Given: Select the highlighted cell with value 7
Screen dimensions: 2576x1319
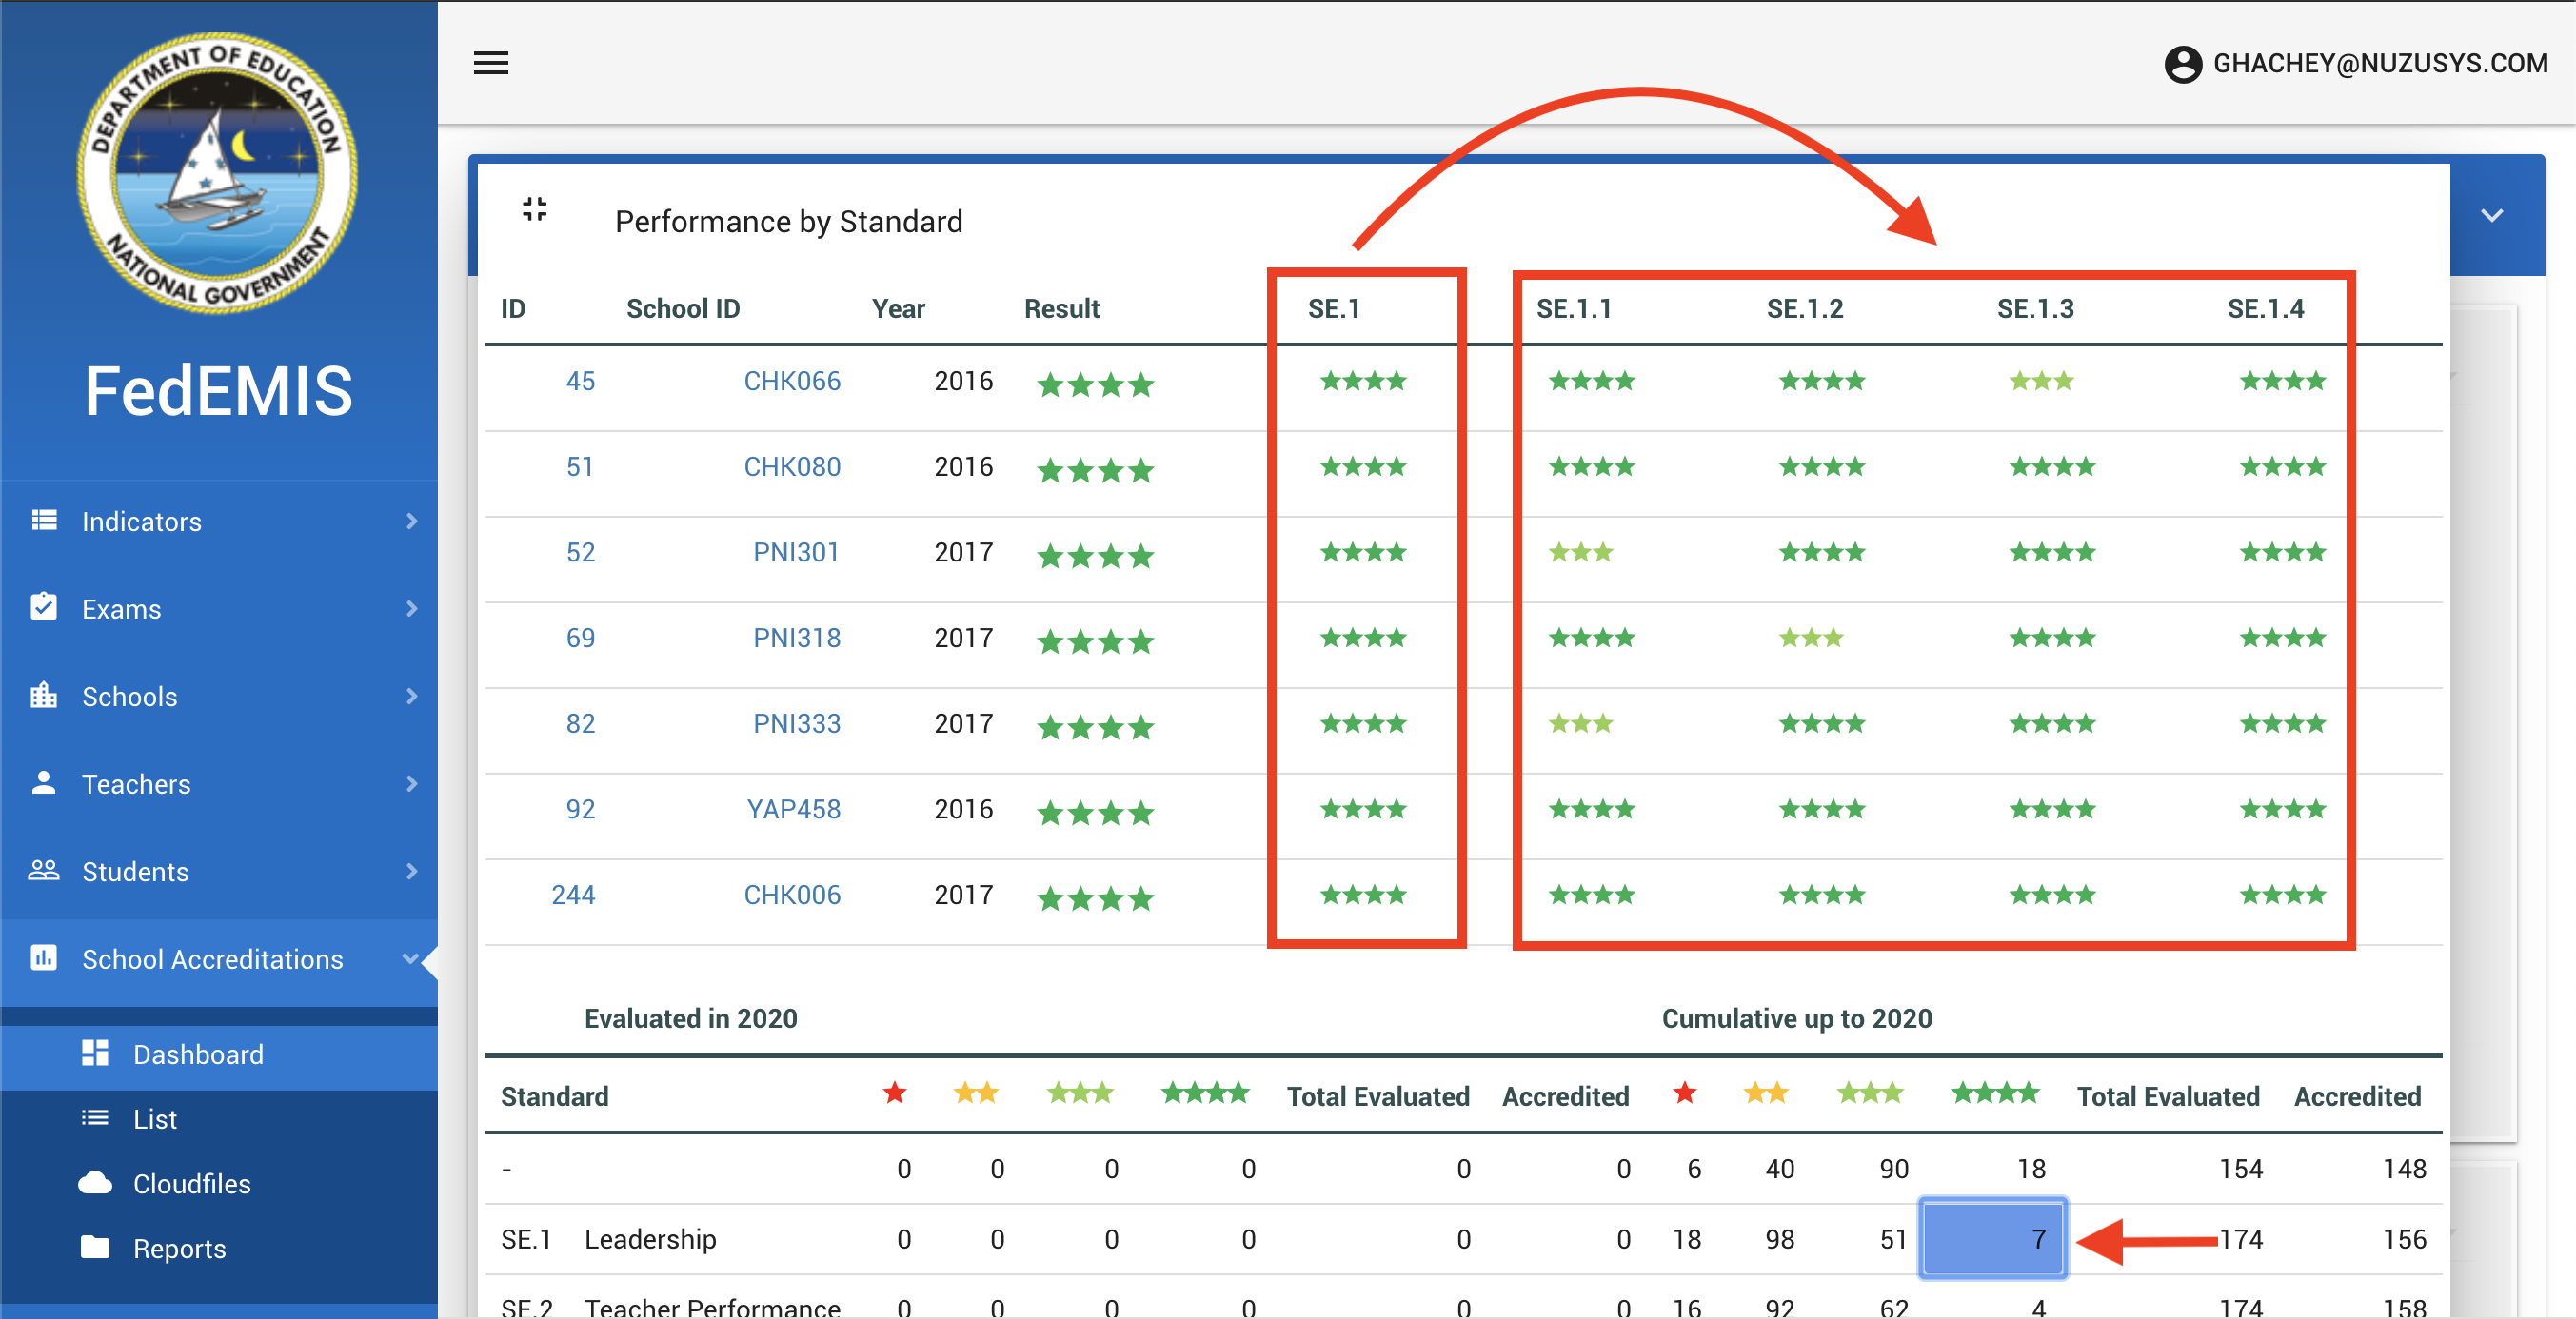Looking at the screenshot, I should pos(1992,1238).
